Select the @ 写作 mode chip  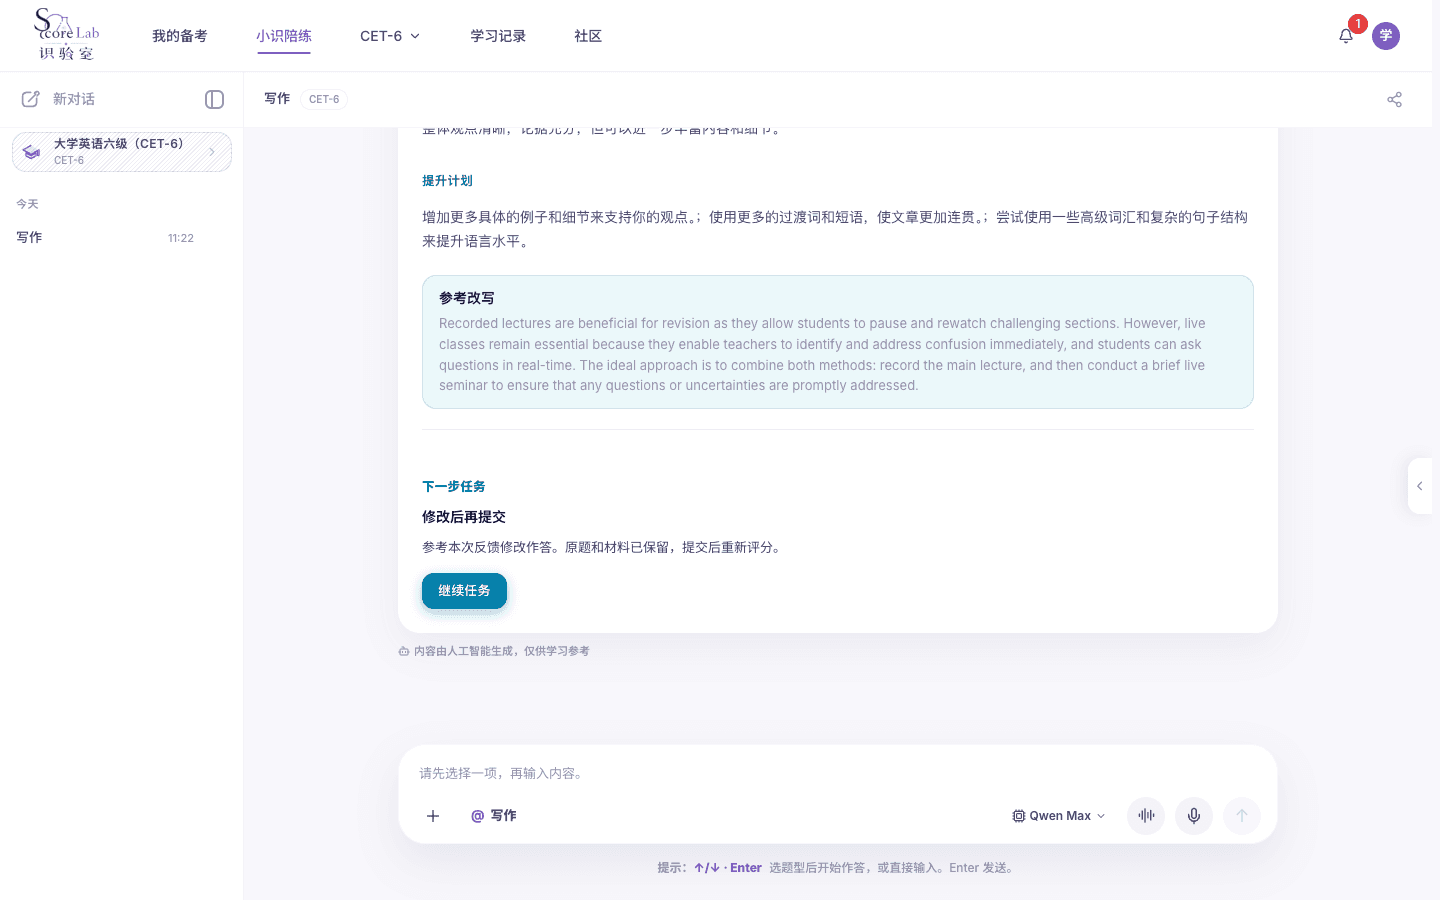(x=494, y=816)
